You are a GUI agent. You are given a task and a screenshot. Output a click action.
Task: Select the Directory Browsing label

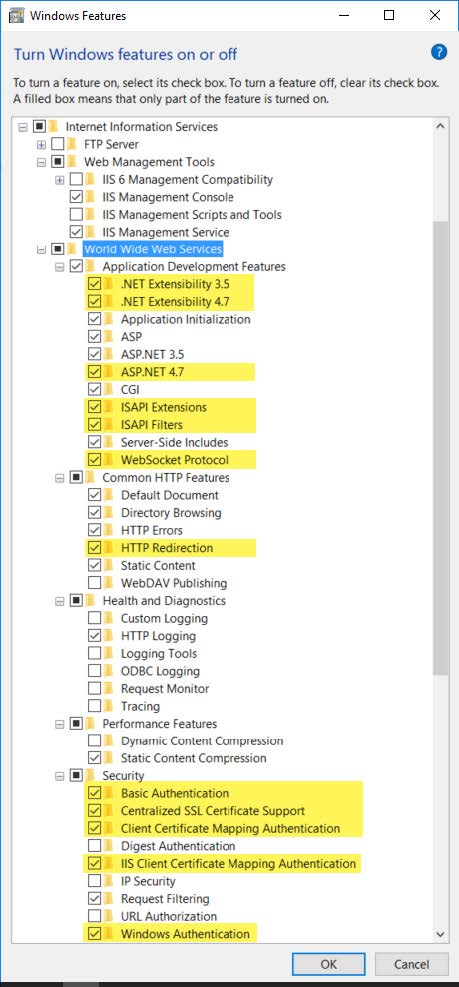[x=171, y=513]
